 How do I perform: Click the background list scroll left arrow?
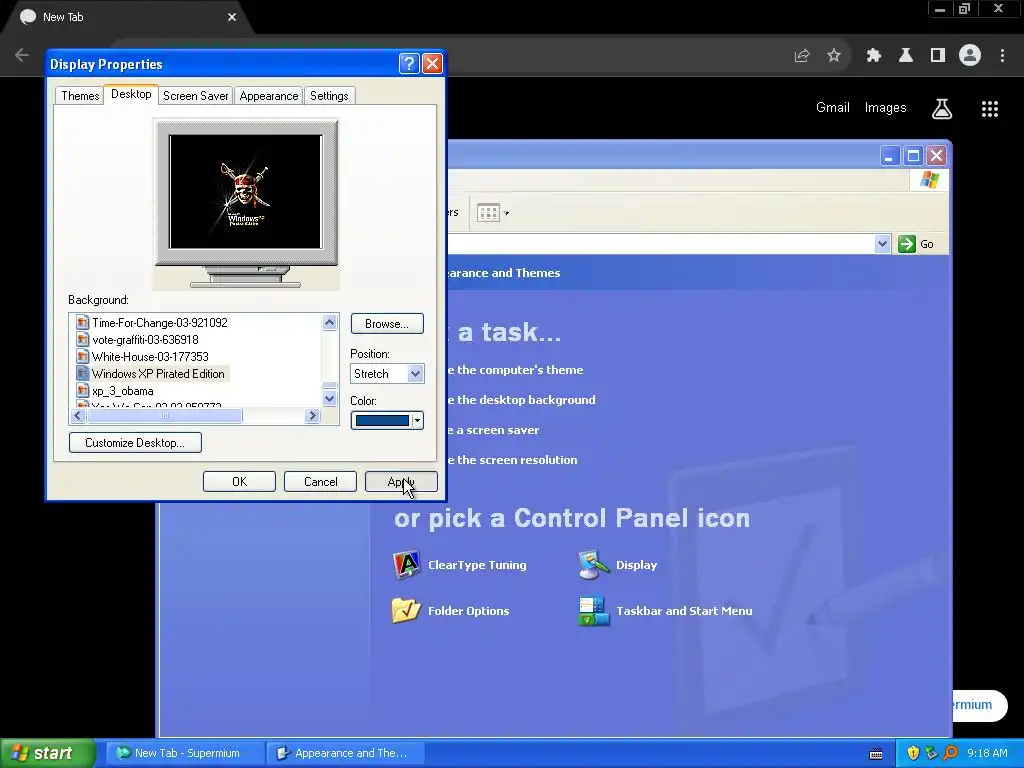coord(78,415)
